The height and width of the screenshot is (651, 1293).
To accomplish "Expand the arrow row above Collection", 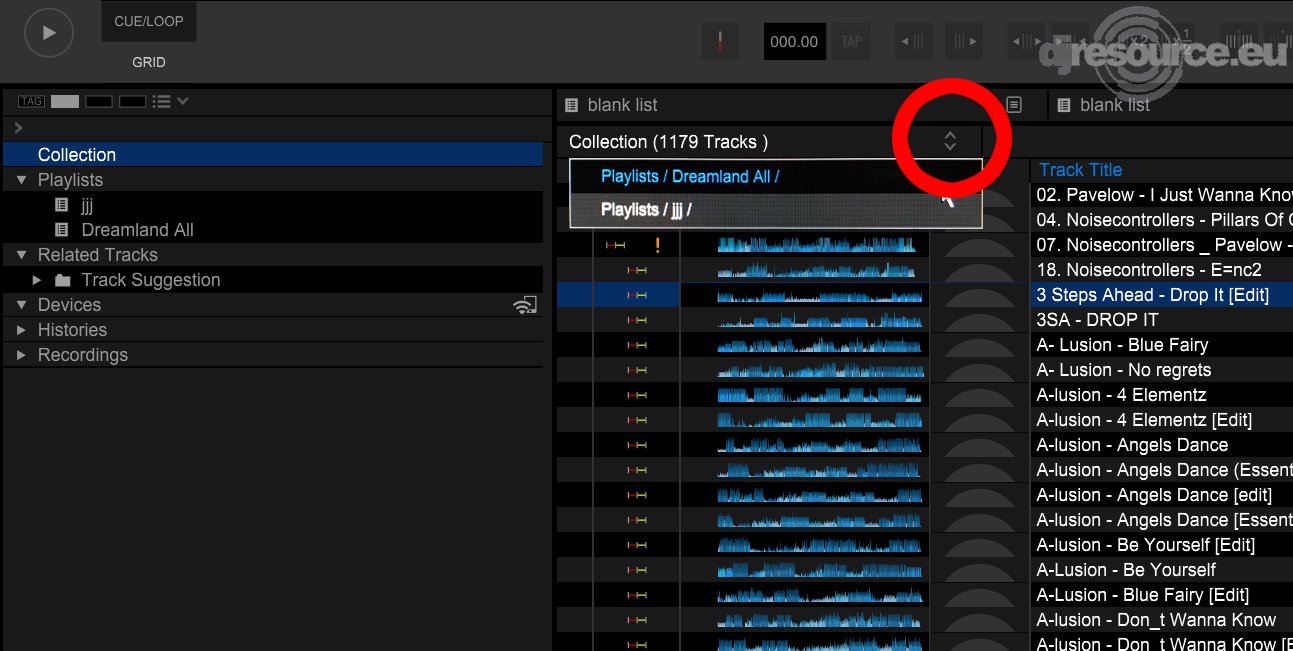I will pos(19,128).
